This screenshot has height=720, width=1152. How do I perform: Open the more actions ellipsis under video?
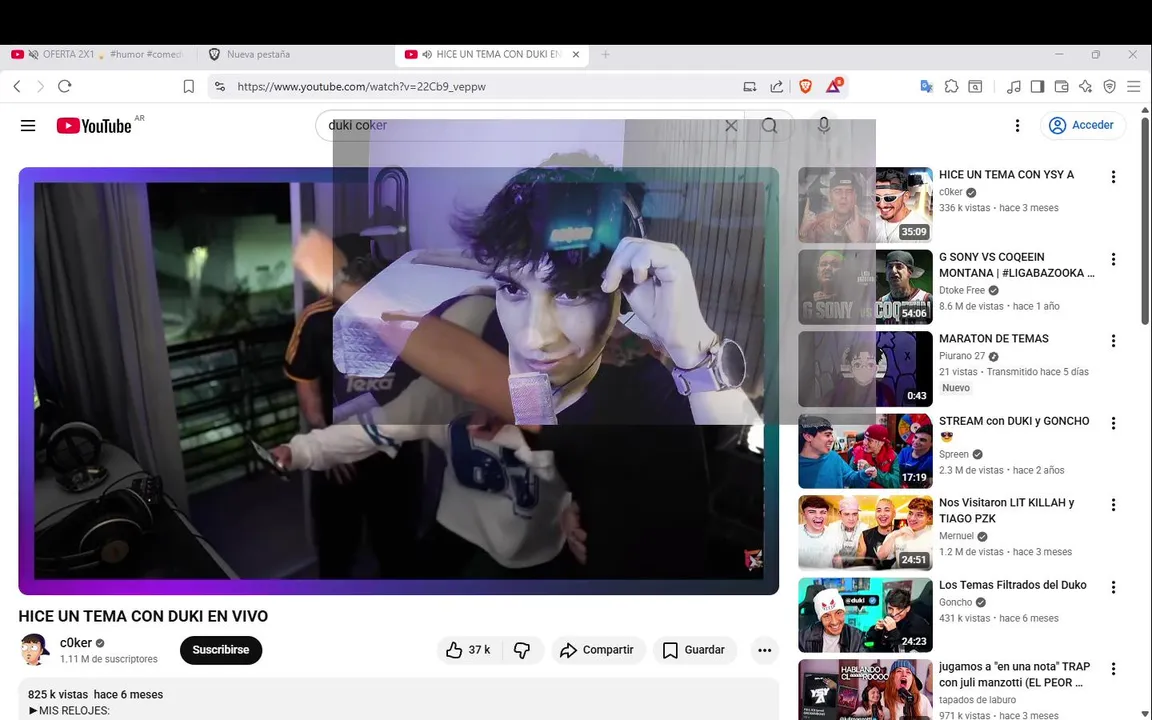coord(765,650)
